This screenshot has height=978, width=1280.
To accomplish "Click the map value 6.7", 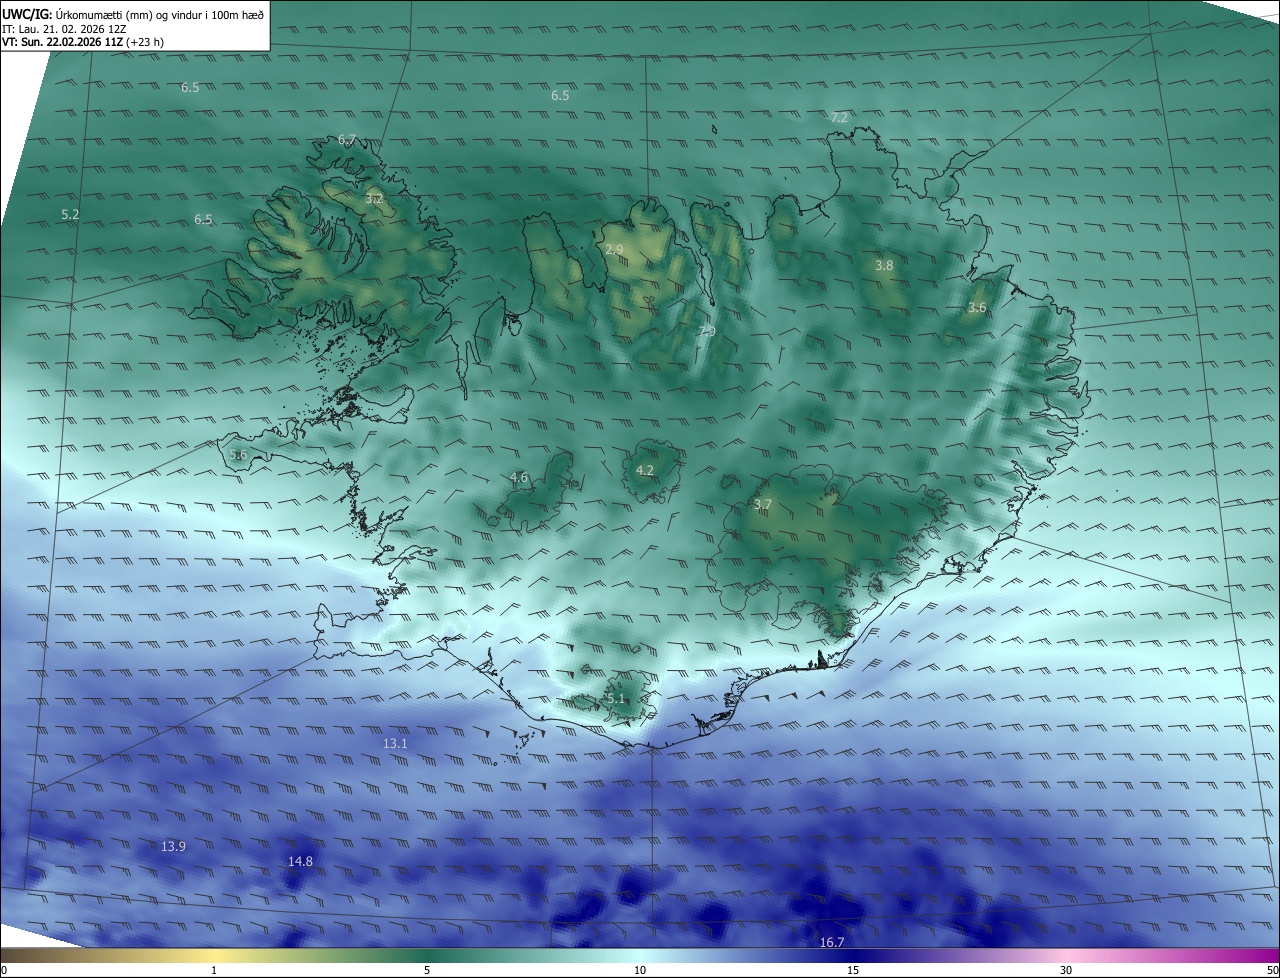I will [347, 139].
